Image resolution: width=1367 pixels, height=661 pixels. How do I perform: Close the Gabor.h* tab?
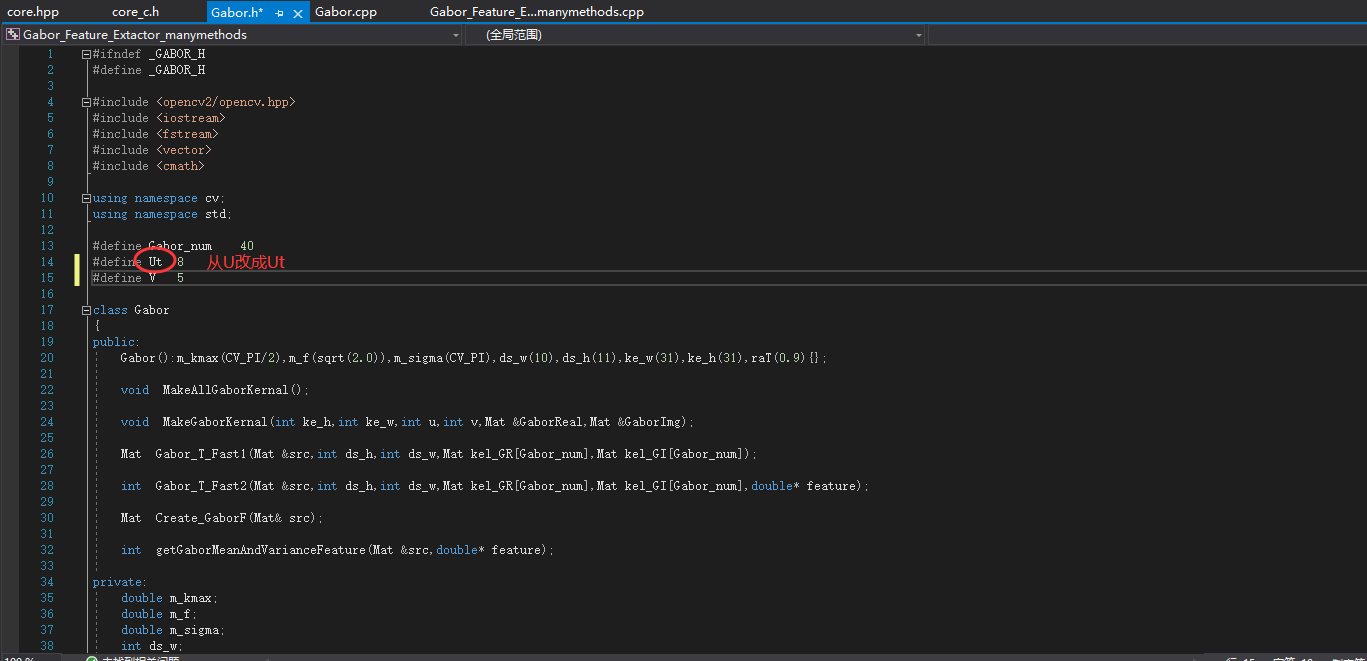point(297,13)
